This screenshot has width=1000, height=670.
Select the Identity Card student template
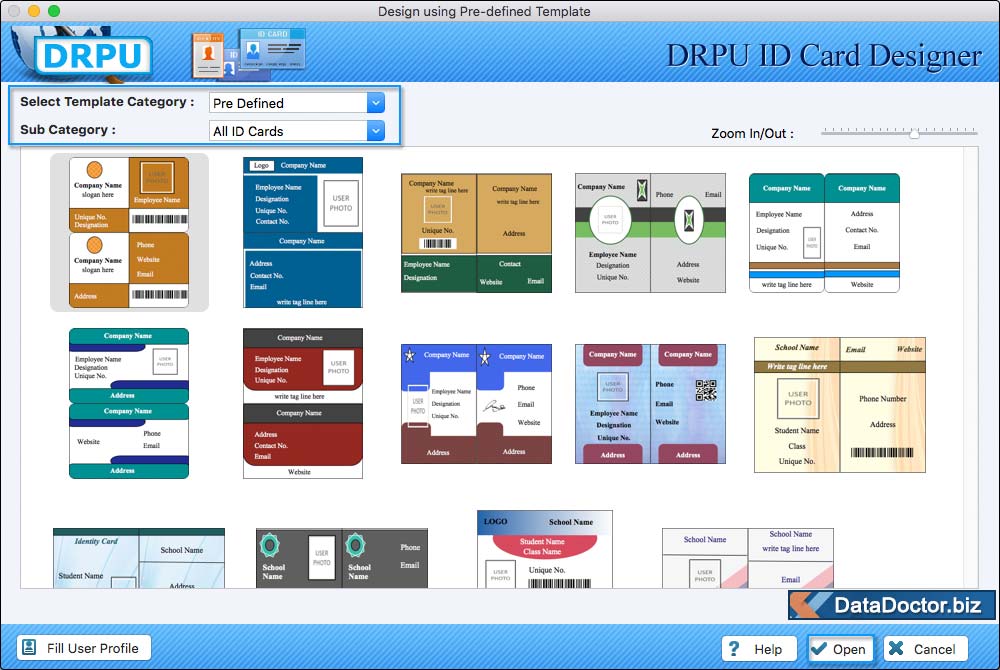coord(139,558)
